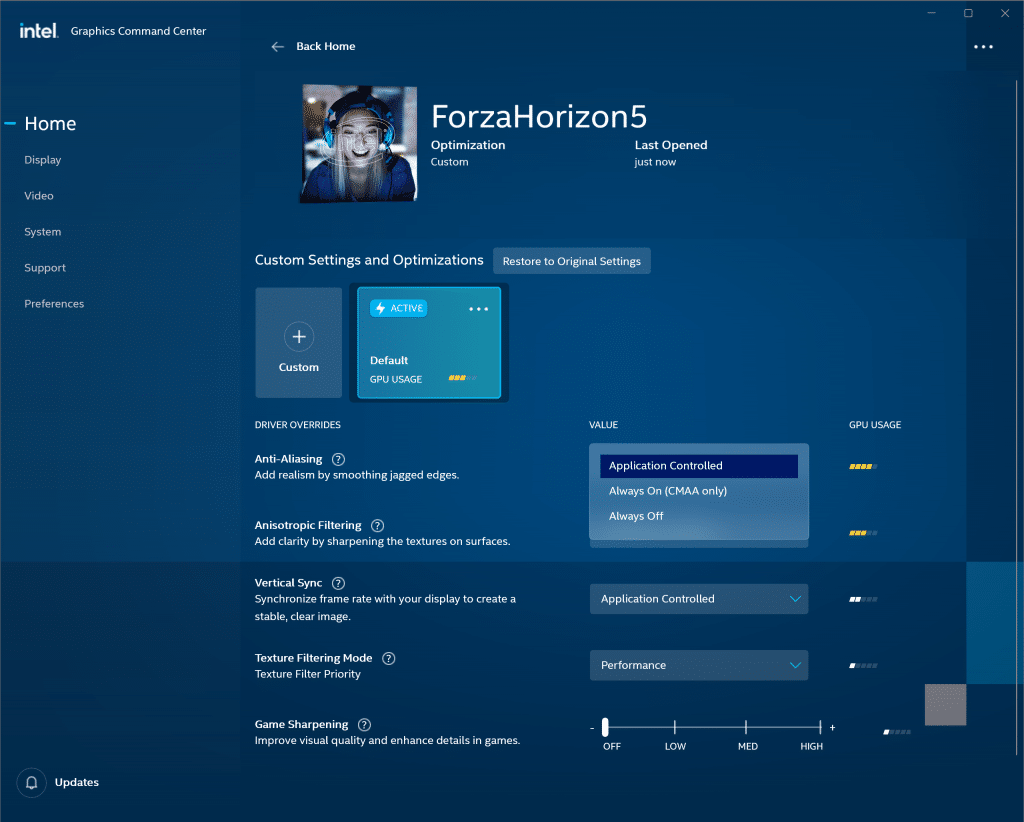This screenshot has width=1024, height=822.
Task: Click the Custom Settings and Optimizations heading
Action: point(369,260)
